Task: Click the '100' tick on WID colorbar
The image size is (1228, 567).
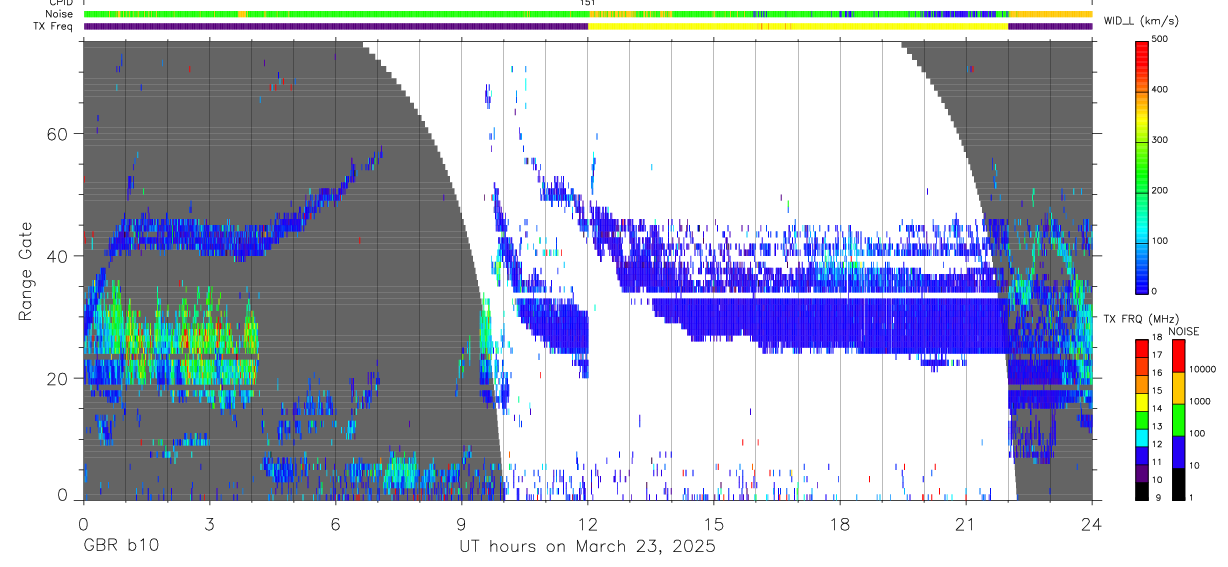Action: coord(1160,241)
